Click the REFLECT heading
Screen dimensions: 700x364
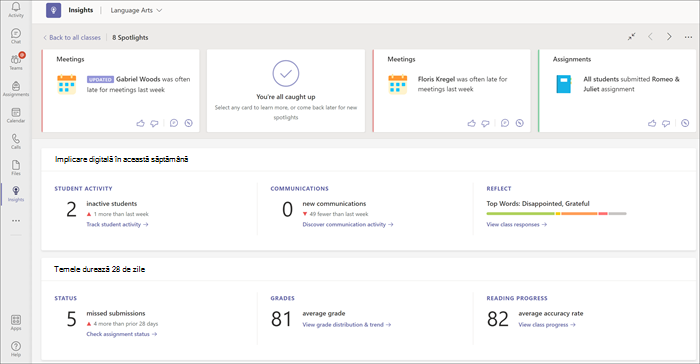click(499, 188)
